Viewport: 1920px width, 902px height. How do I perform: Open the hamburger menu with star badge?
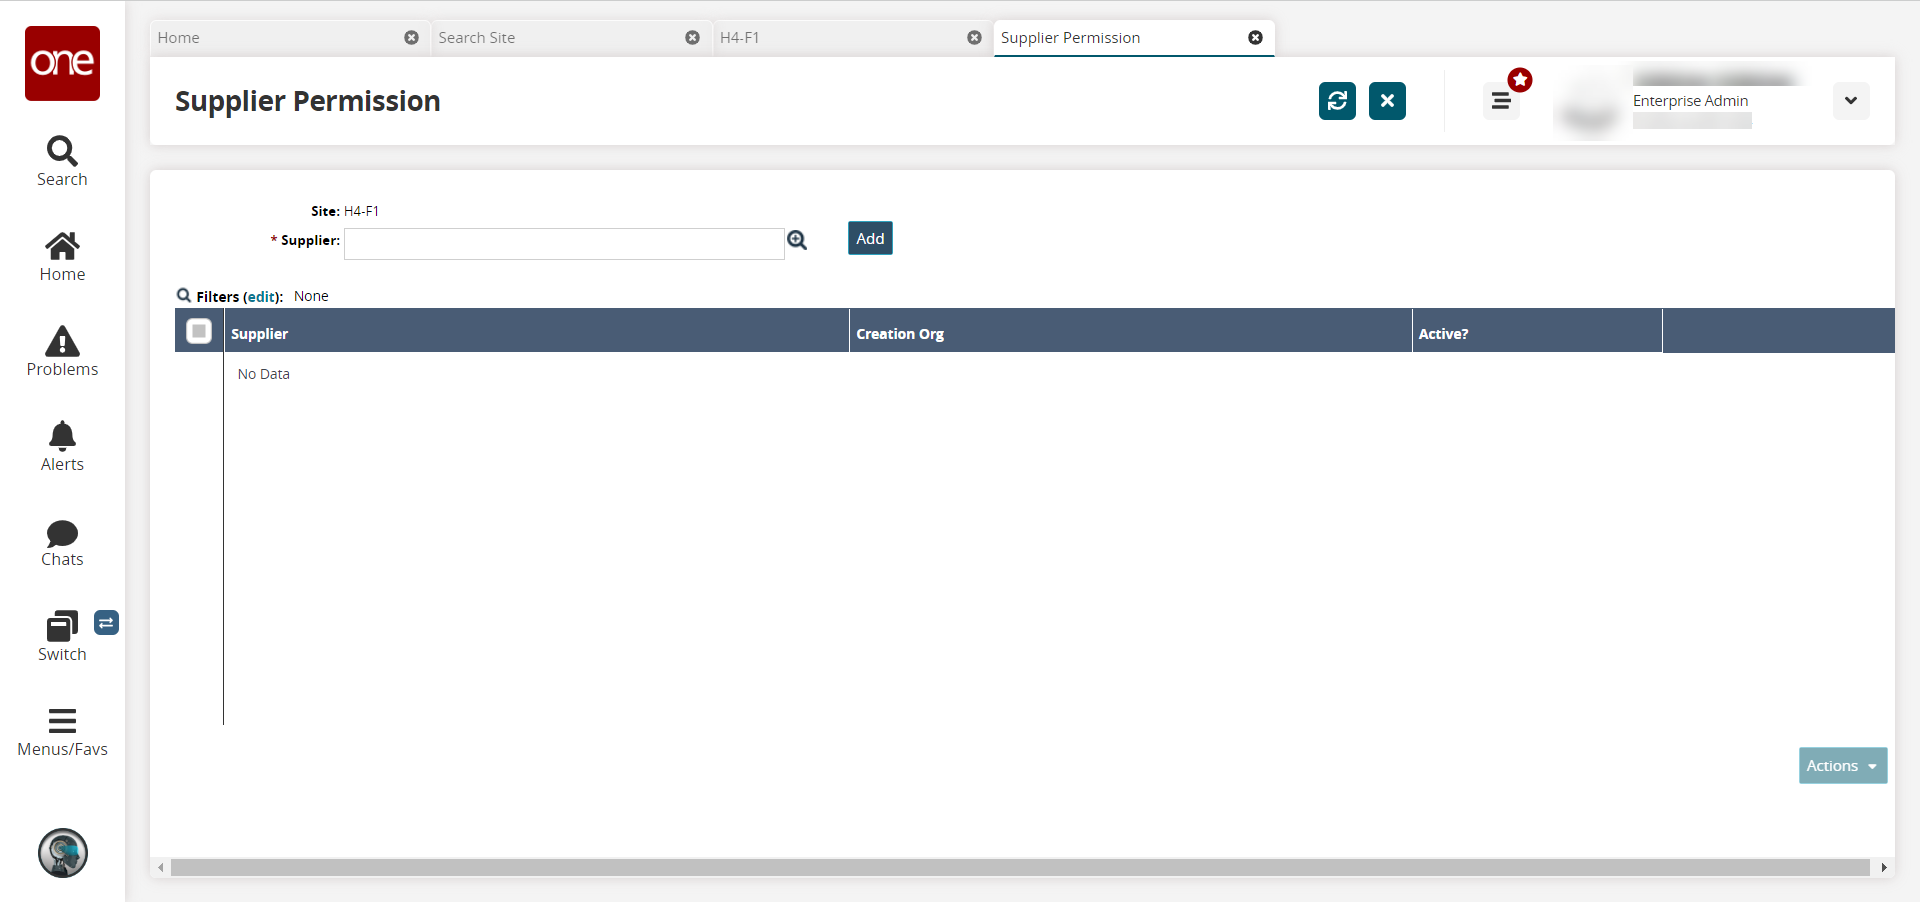[1501, 100]
